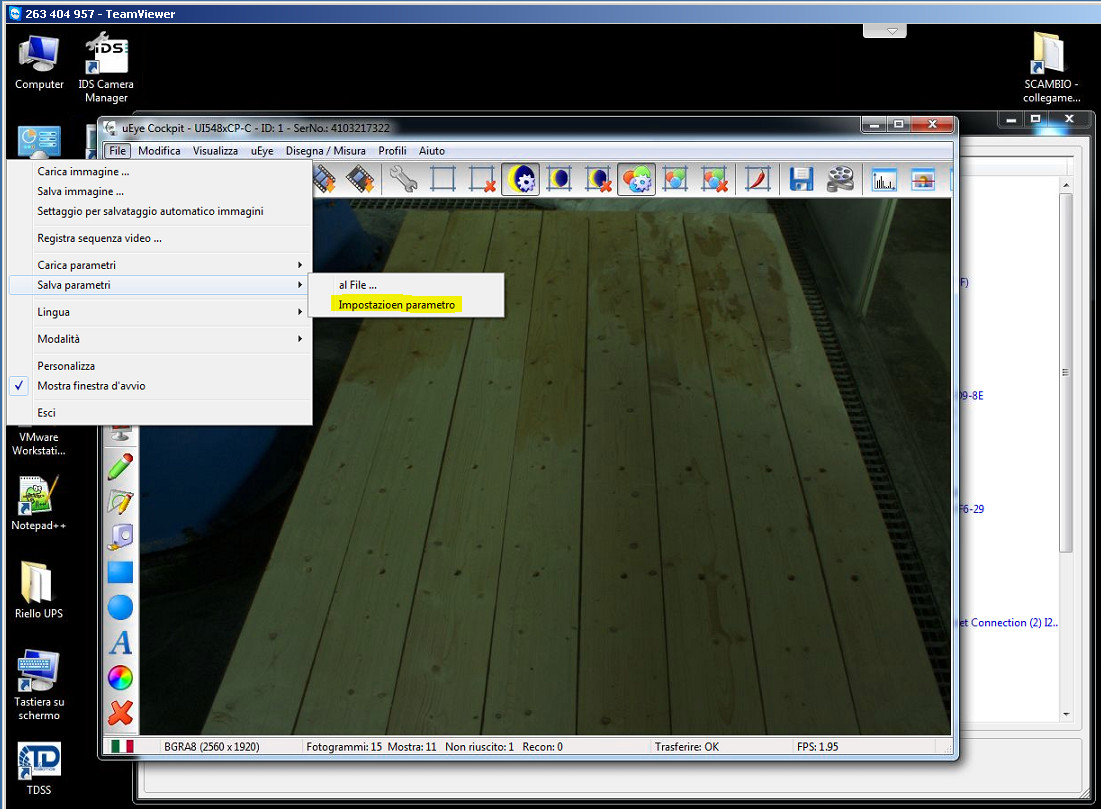Toggle the color-circles-with-gear auto white balance button

click(636, 179)
